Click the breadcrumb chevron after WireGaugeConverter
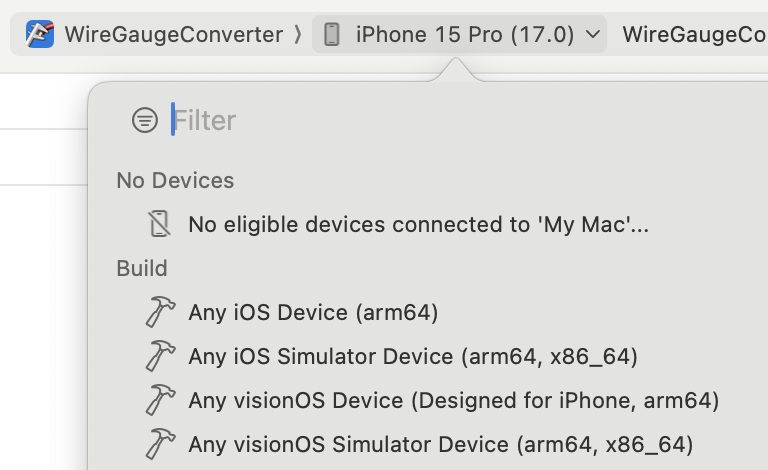Image resolution: width=768 pixels, height=470 pixels. pyautogui.click(x=297, y=35)
